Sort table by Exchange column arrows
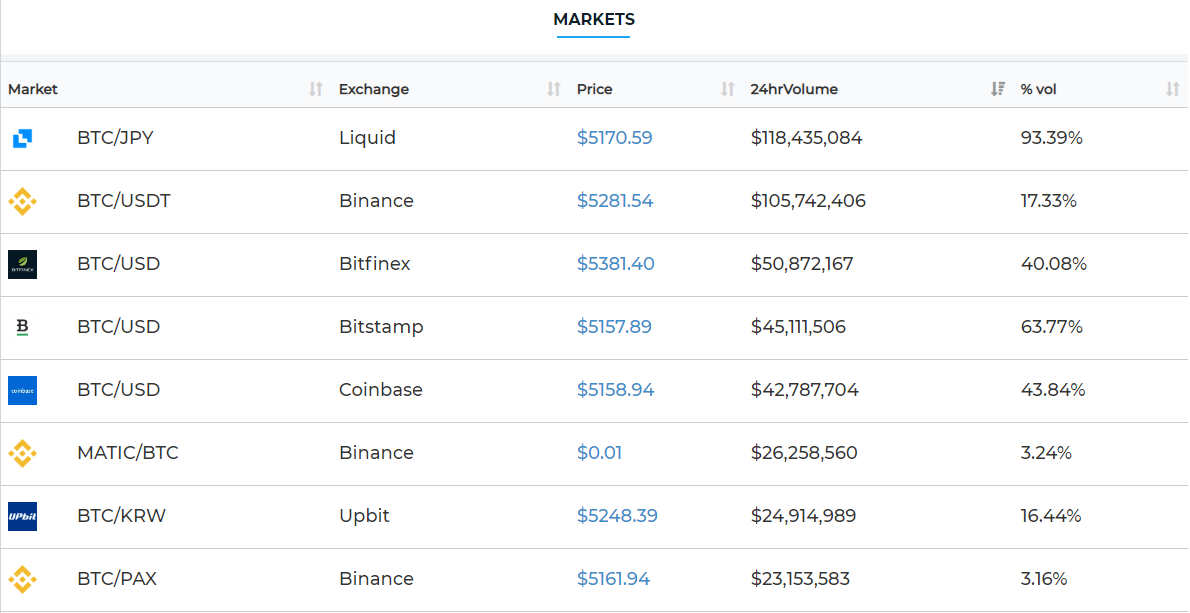1190x613 pixels. point(553,89)
